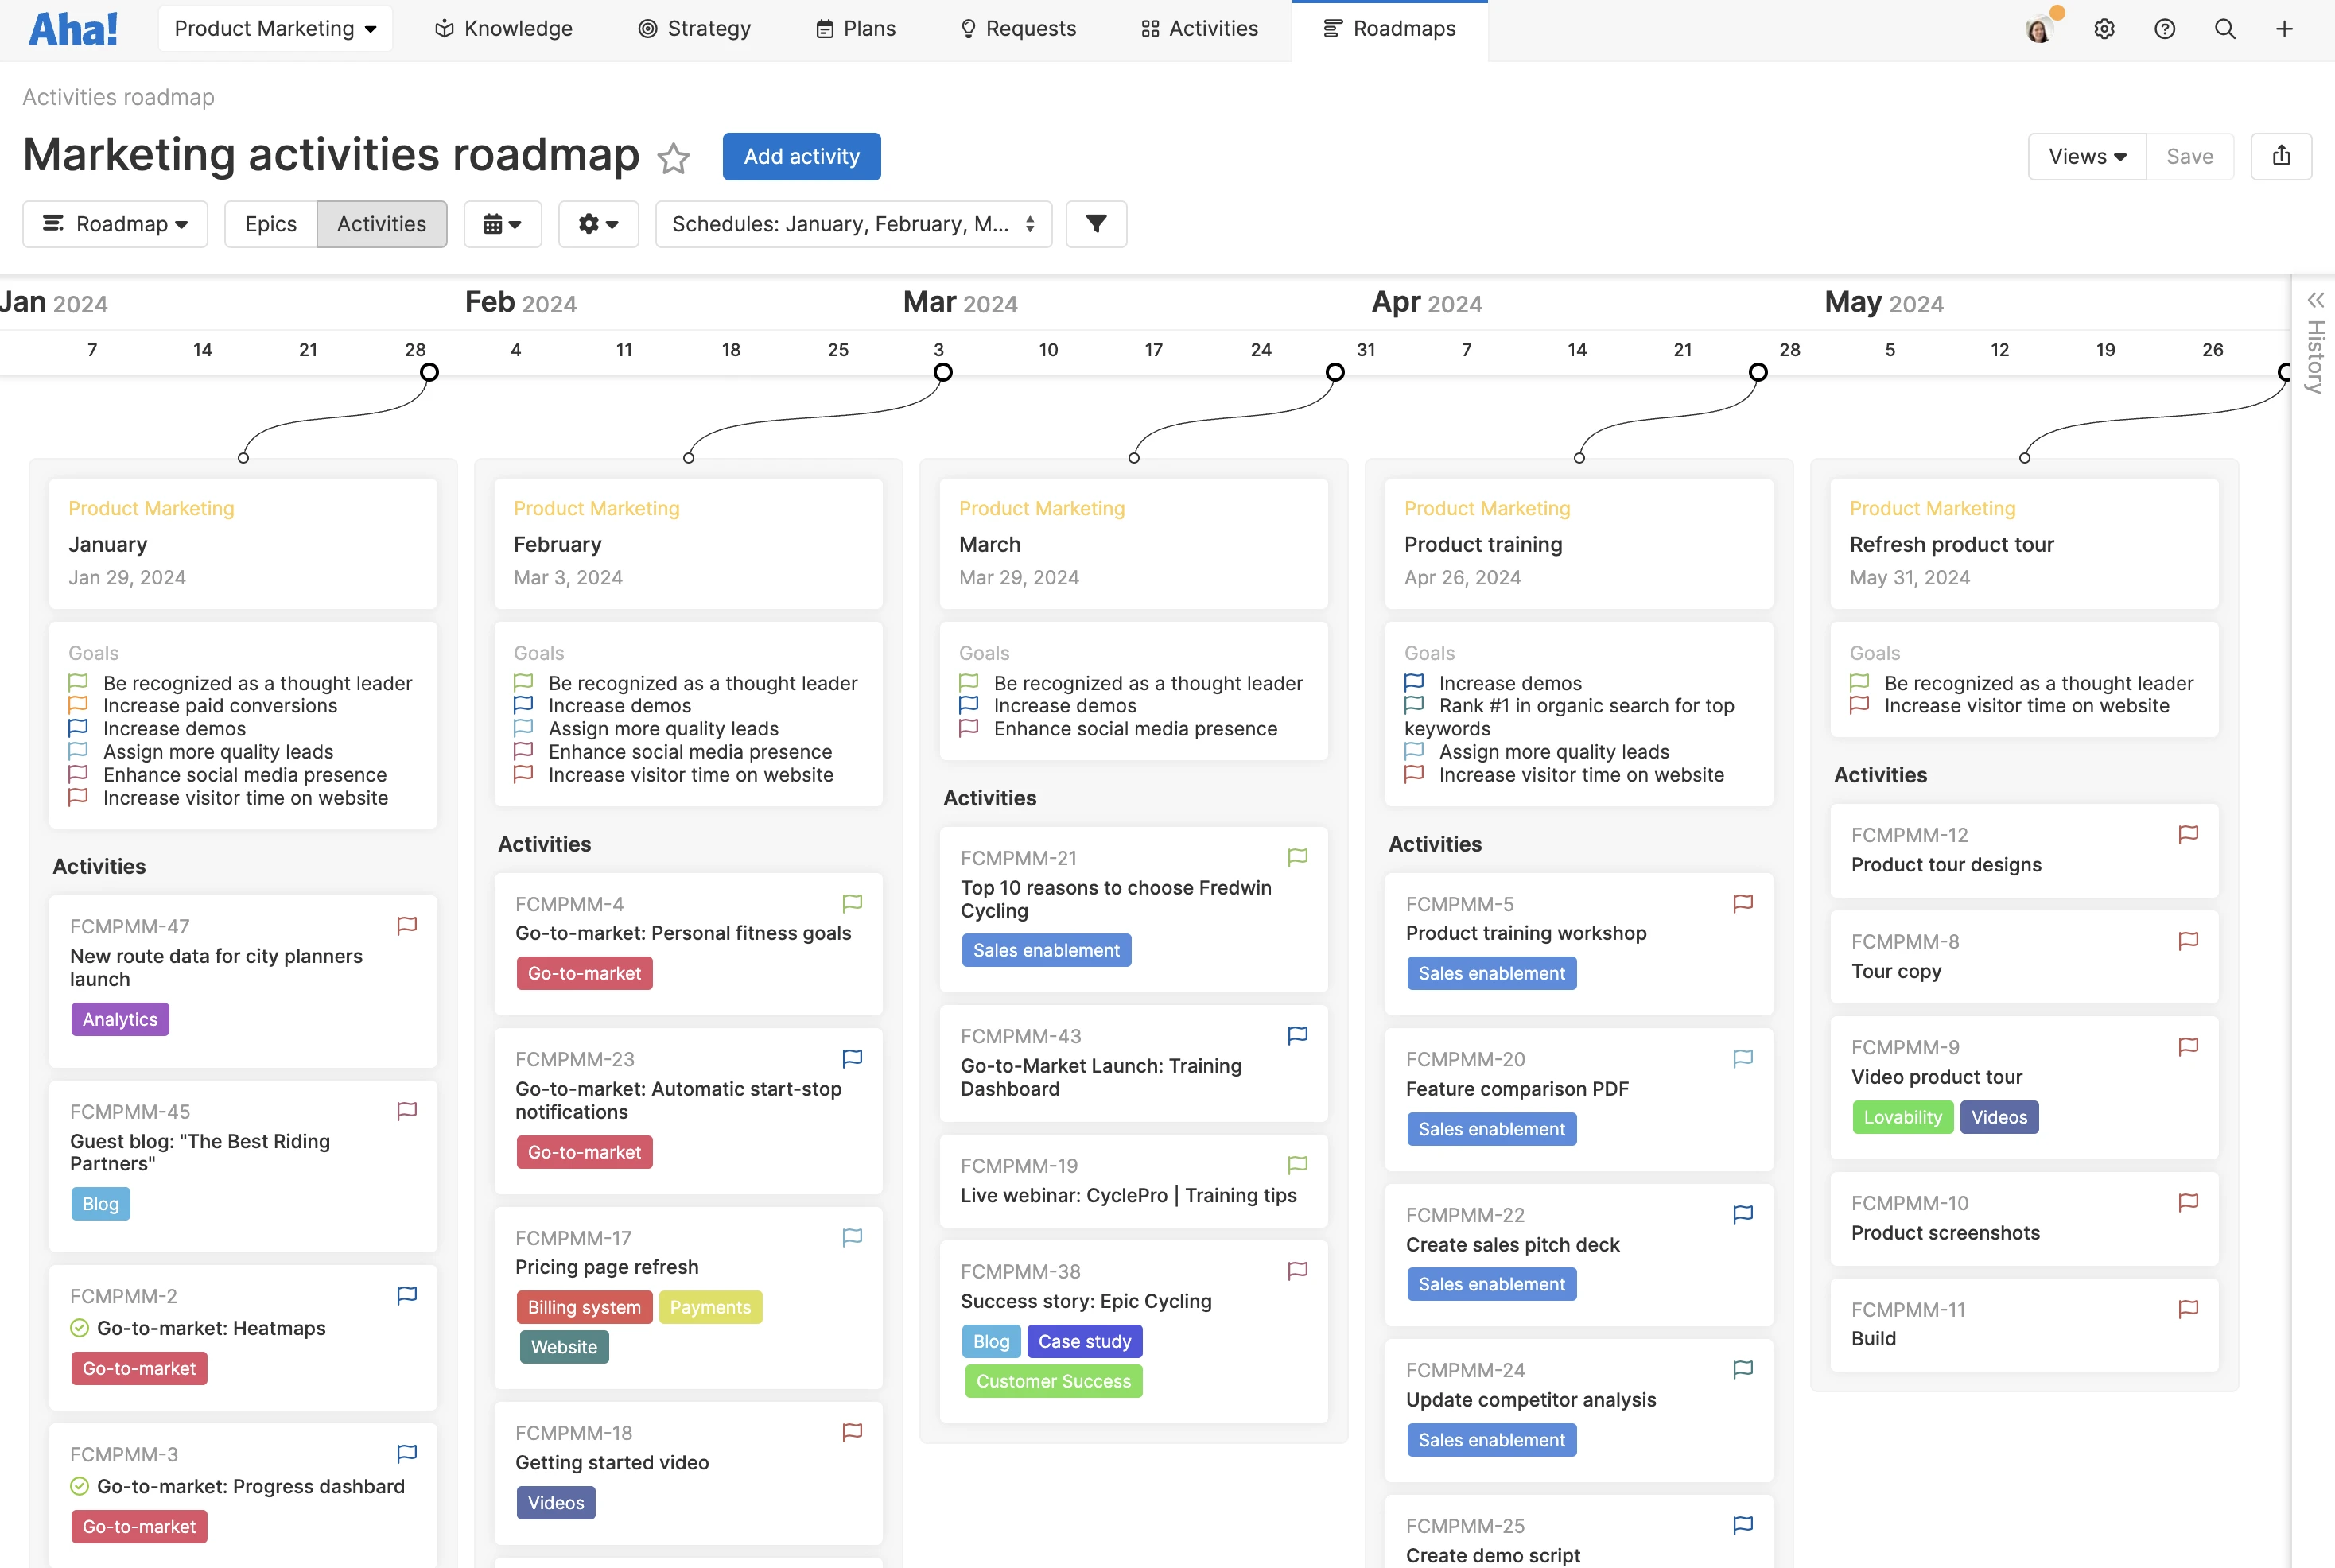Open the Settings gear in the top bar

click(x=2105, y=29)
